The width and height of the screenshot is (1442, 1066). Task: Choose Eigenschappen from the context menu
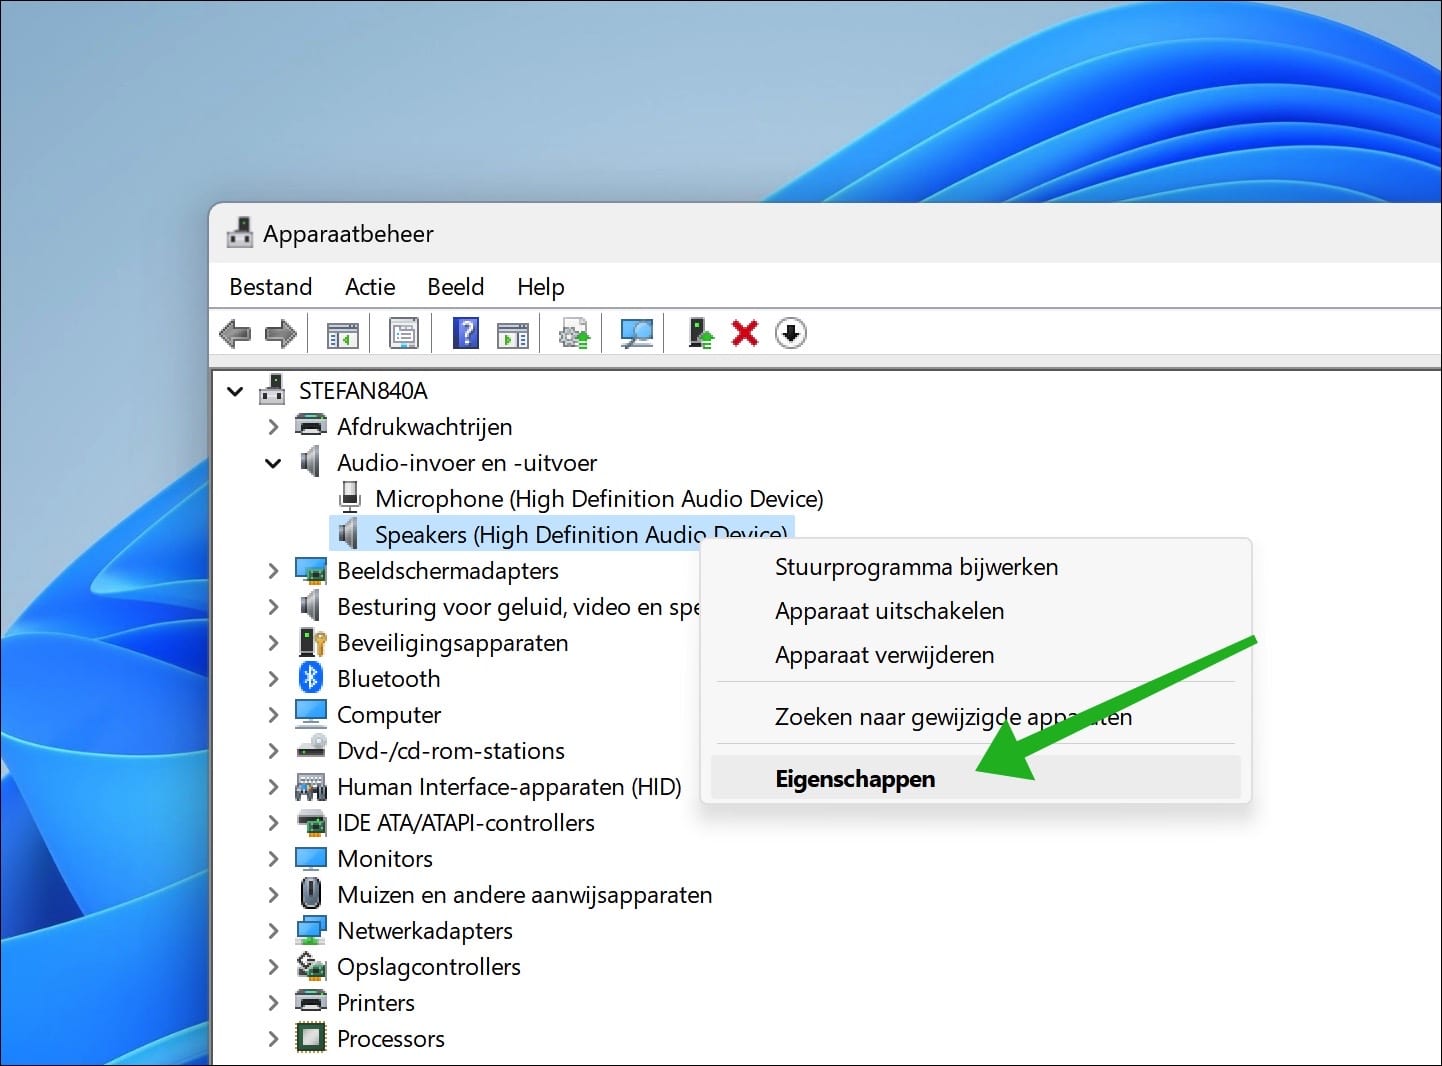(x=855, y=778)
